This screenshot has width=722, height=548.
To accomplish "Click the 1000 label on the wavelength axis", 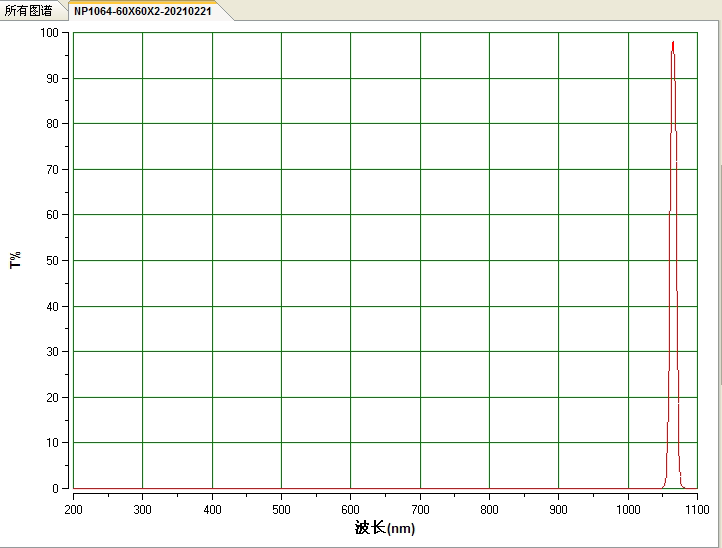I will pyautogui.click(x=628, y=509).
